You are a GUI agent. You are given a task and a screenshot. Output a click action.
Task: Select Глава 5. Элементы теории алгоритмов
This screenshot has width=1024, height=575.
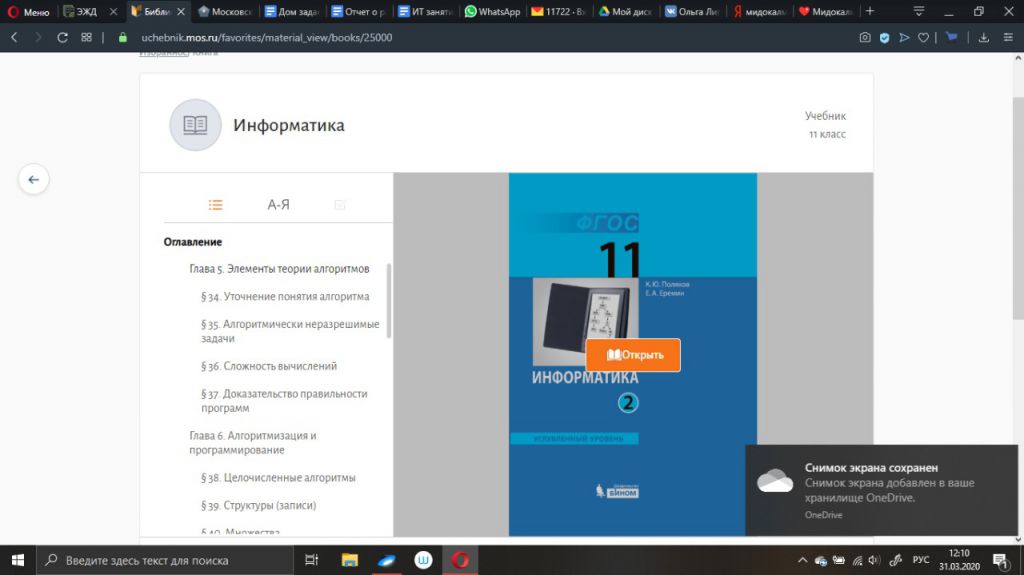pyautogui.click(x=280, y=269)
